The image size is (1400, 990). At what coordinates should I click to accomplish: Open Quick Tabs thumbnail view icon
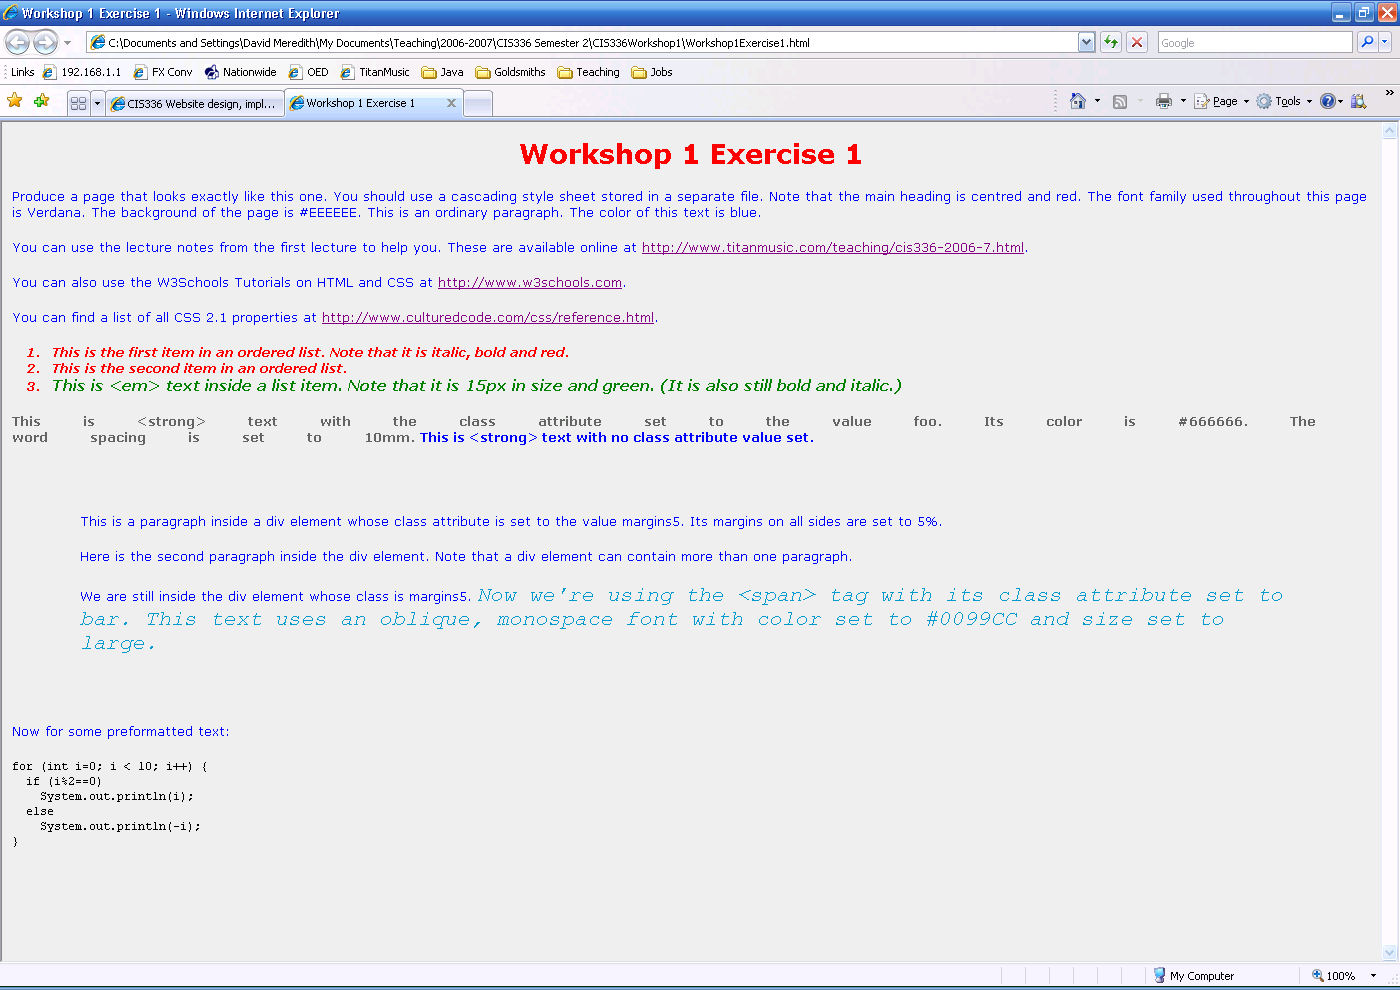pos(79,103)
